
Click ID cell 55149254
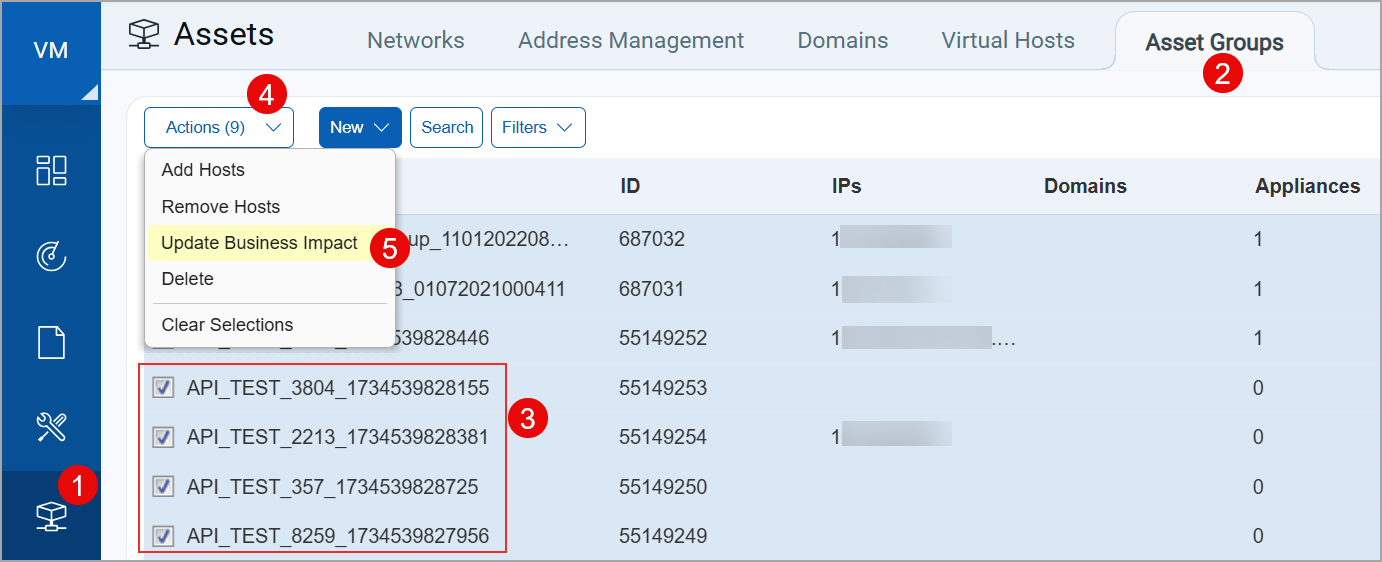[663, 437]
